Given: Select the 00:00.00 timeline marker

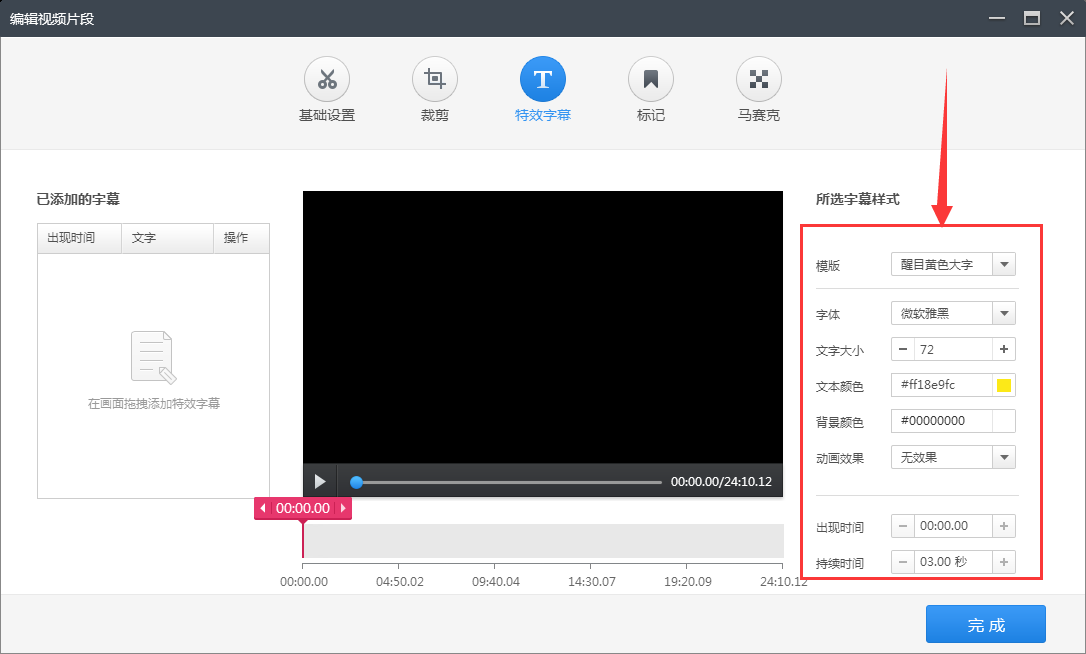Looking at the screenshot, I should (302, 508).
